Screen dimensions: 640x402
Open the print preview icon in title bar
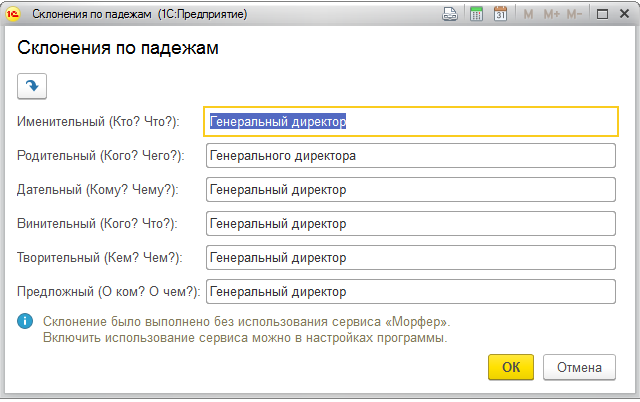tap(450, 14)
